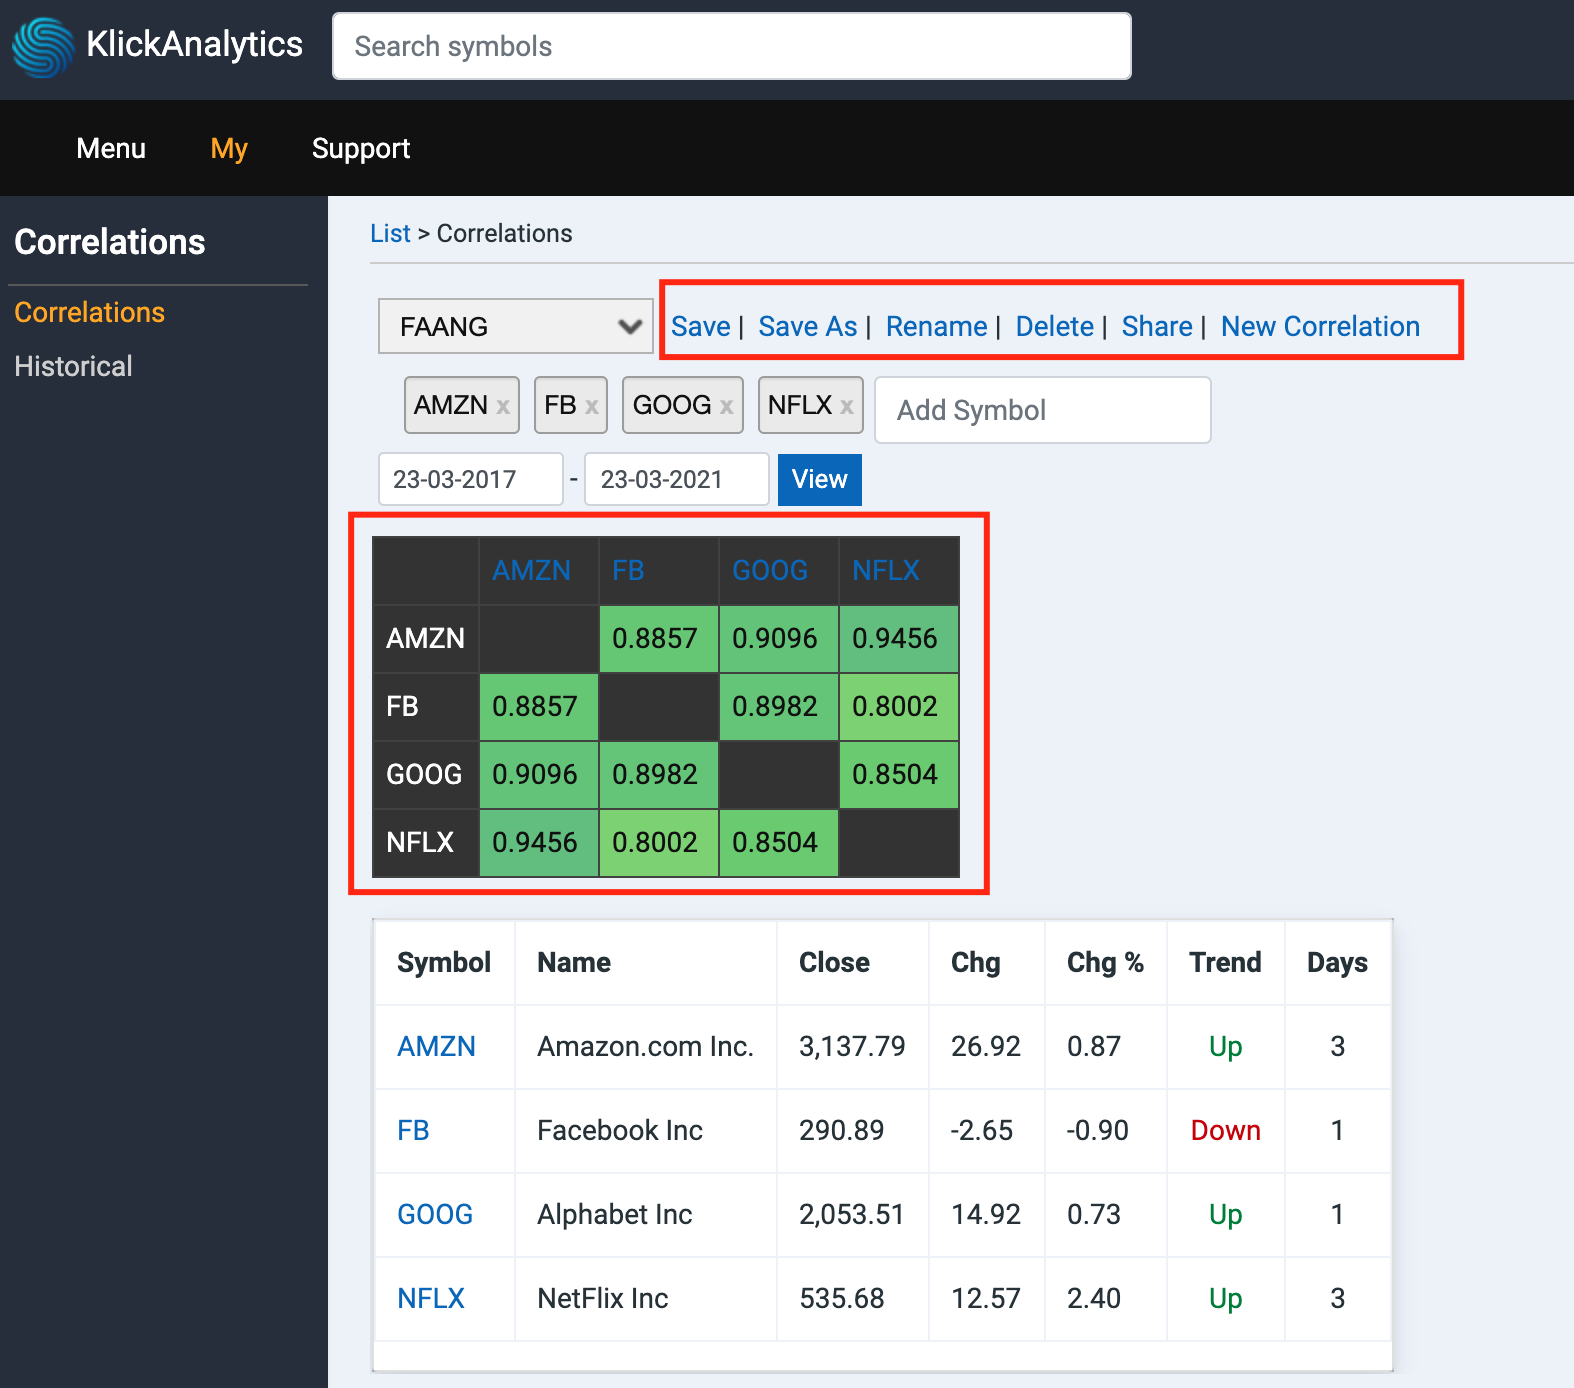Image resolution: width=1574 pixels, height=1388 pixels.
Task: Click the AMZN symbol link in table
Action: [x=436, y=1046]
